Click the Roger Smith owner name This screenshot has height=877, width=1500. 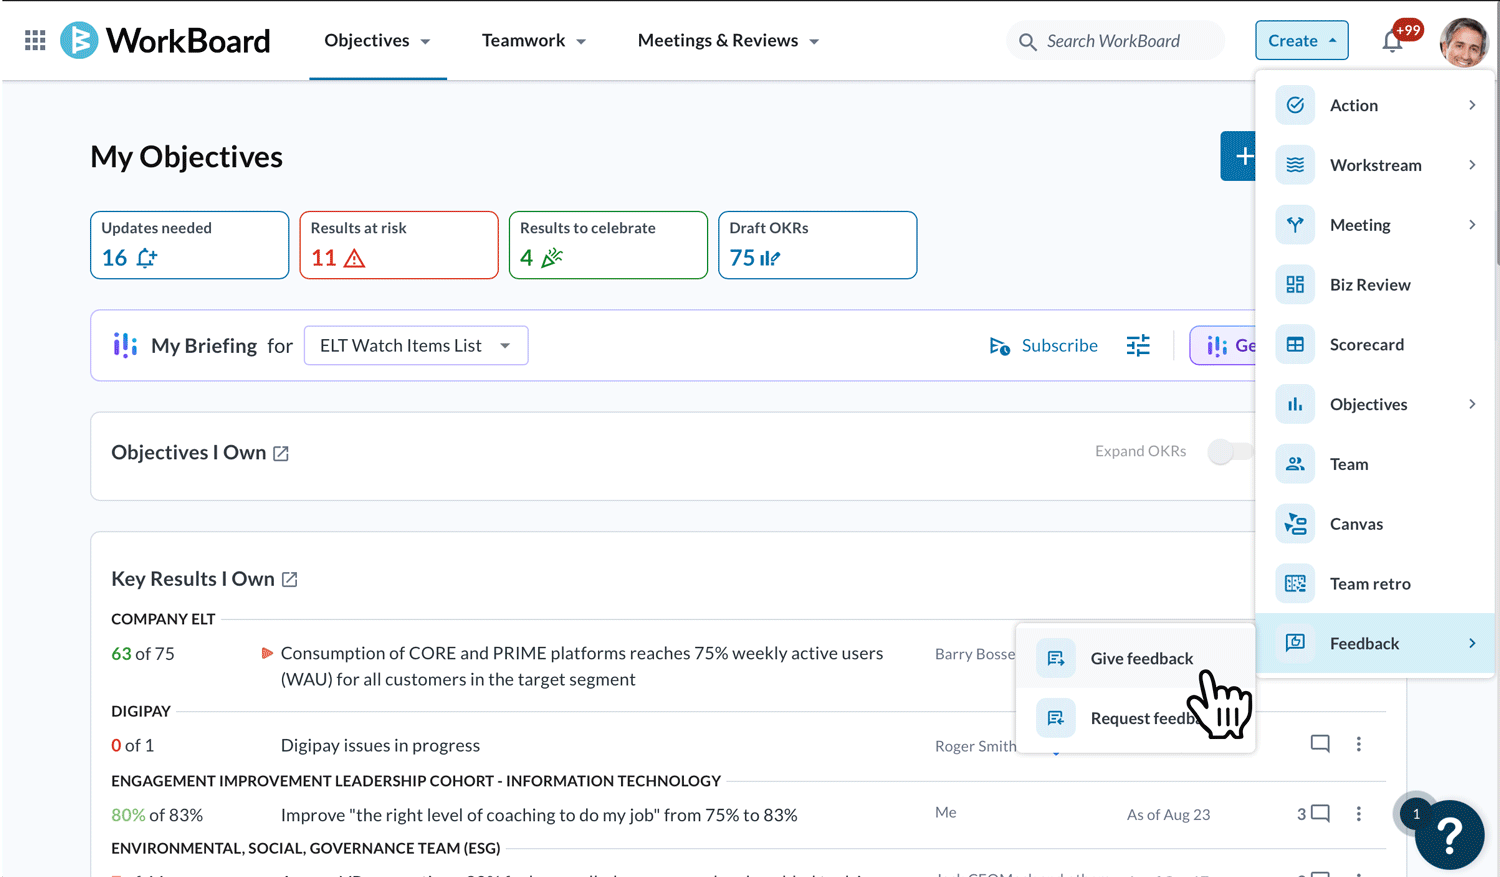point(975,746)
